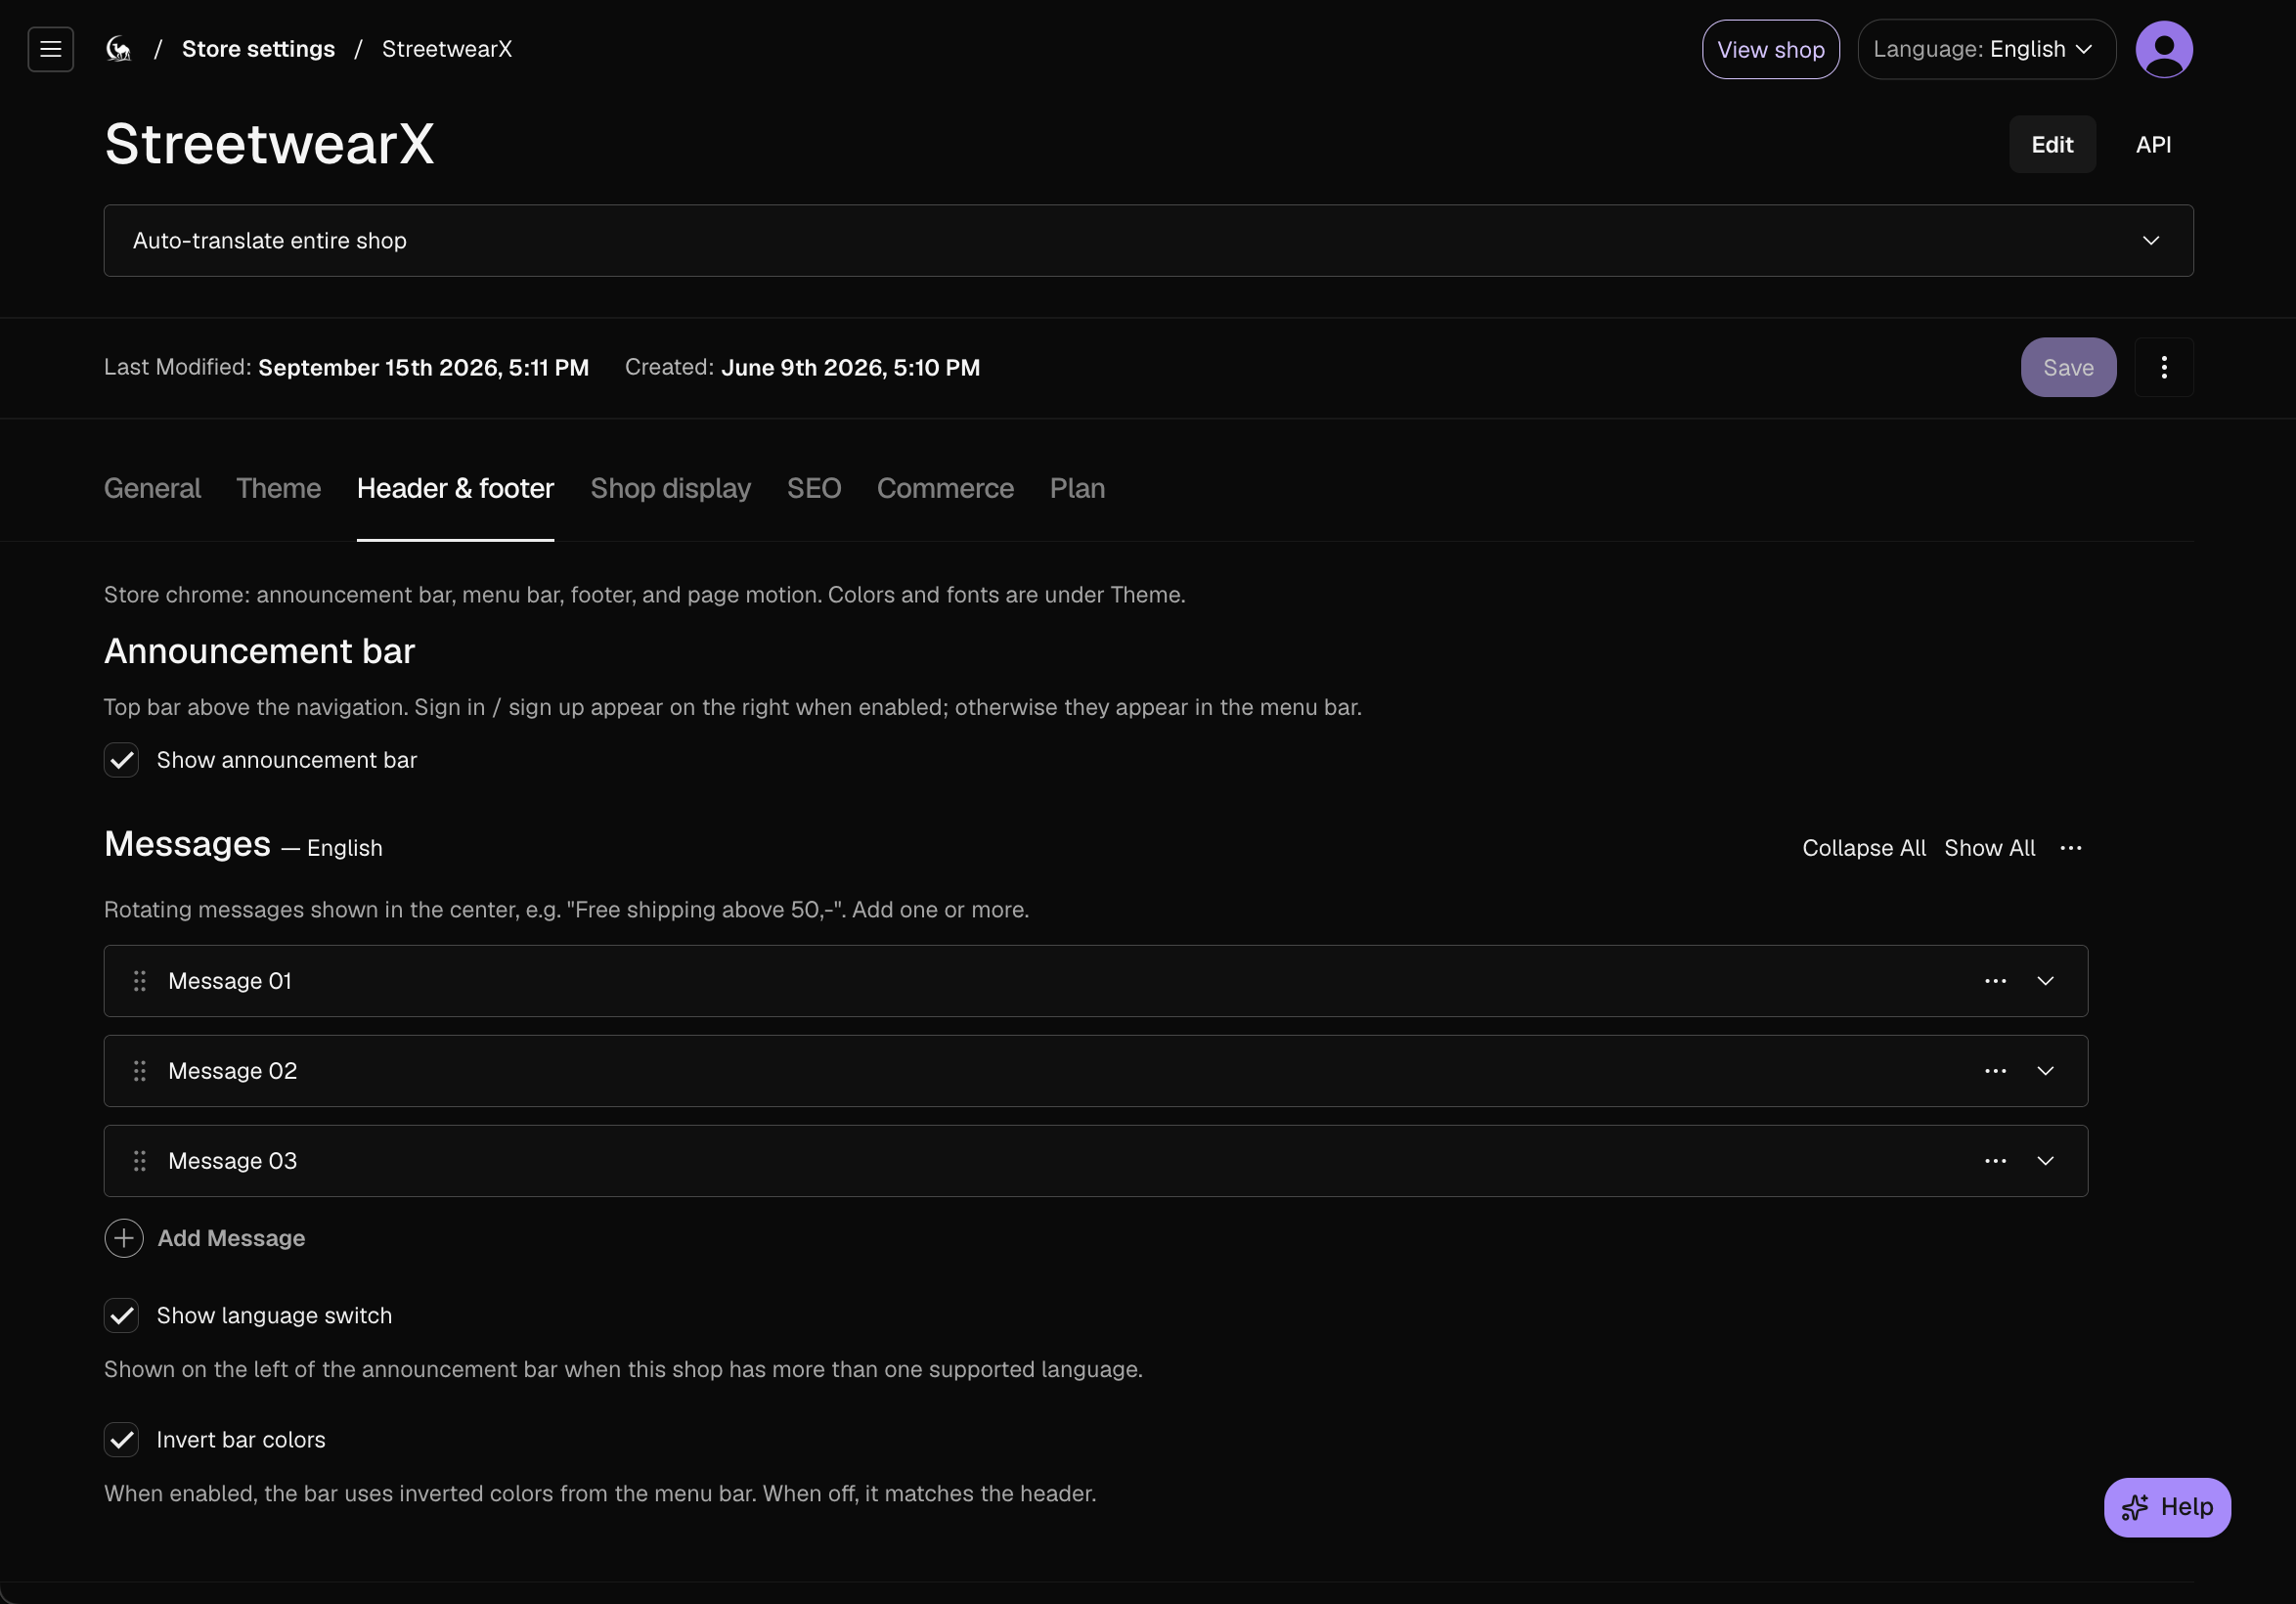
Task: Open Message 02 ellipsis options
Action: 1995,1071
